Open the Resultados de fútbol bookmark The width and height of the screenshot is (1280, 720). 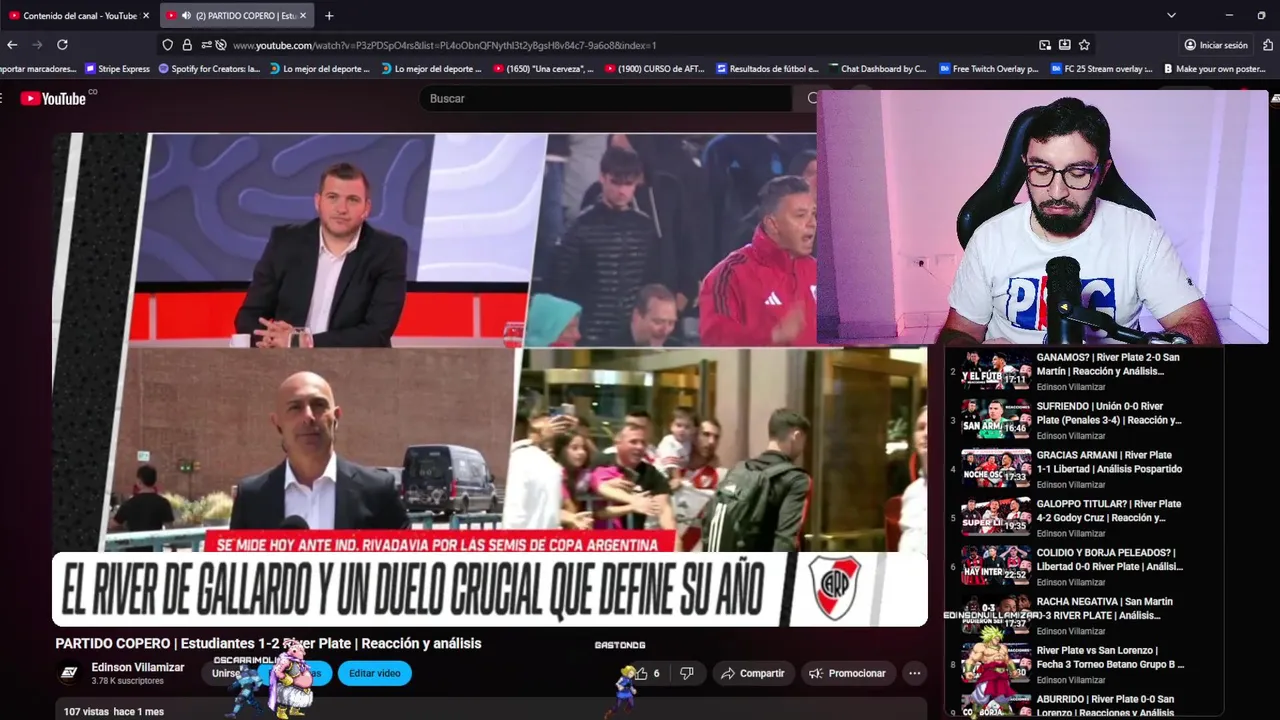pos(768,69)
